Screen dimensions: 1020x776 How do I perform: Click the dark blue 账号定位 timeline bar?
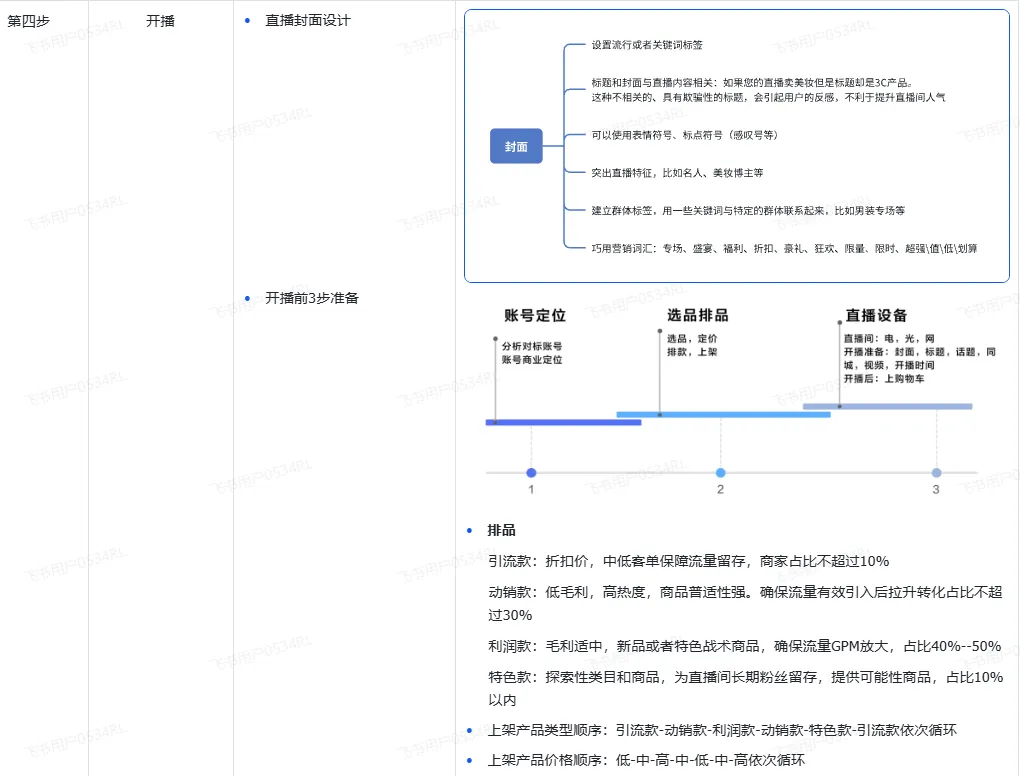coord(563,423)
